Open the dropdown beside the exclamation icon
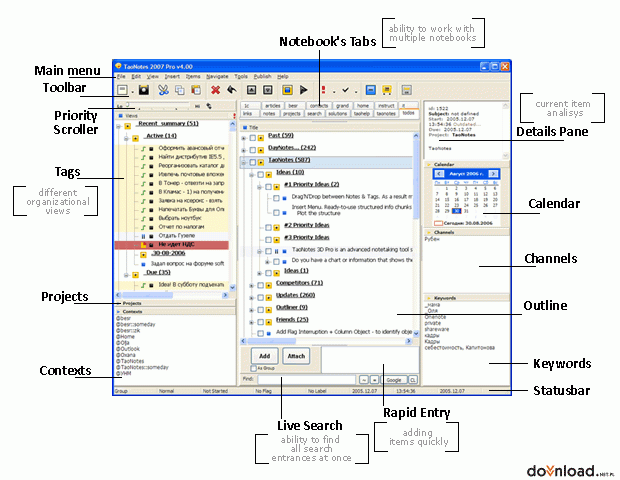 point(334,92)
